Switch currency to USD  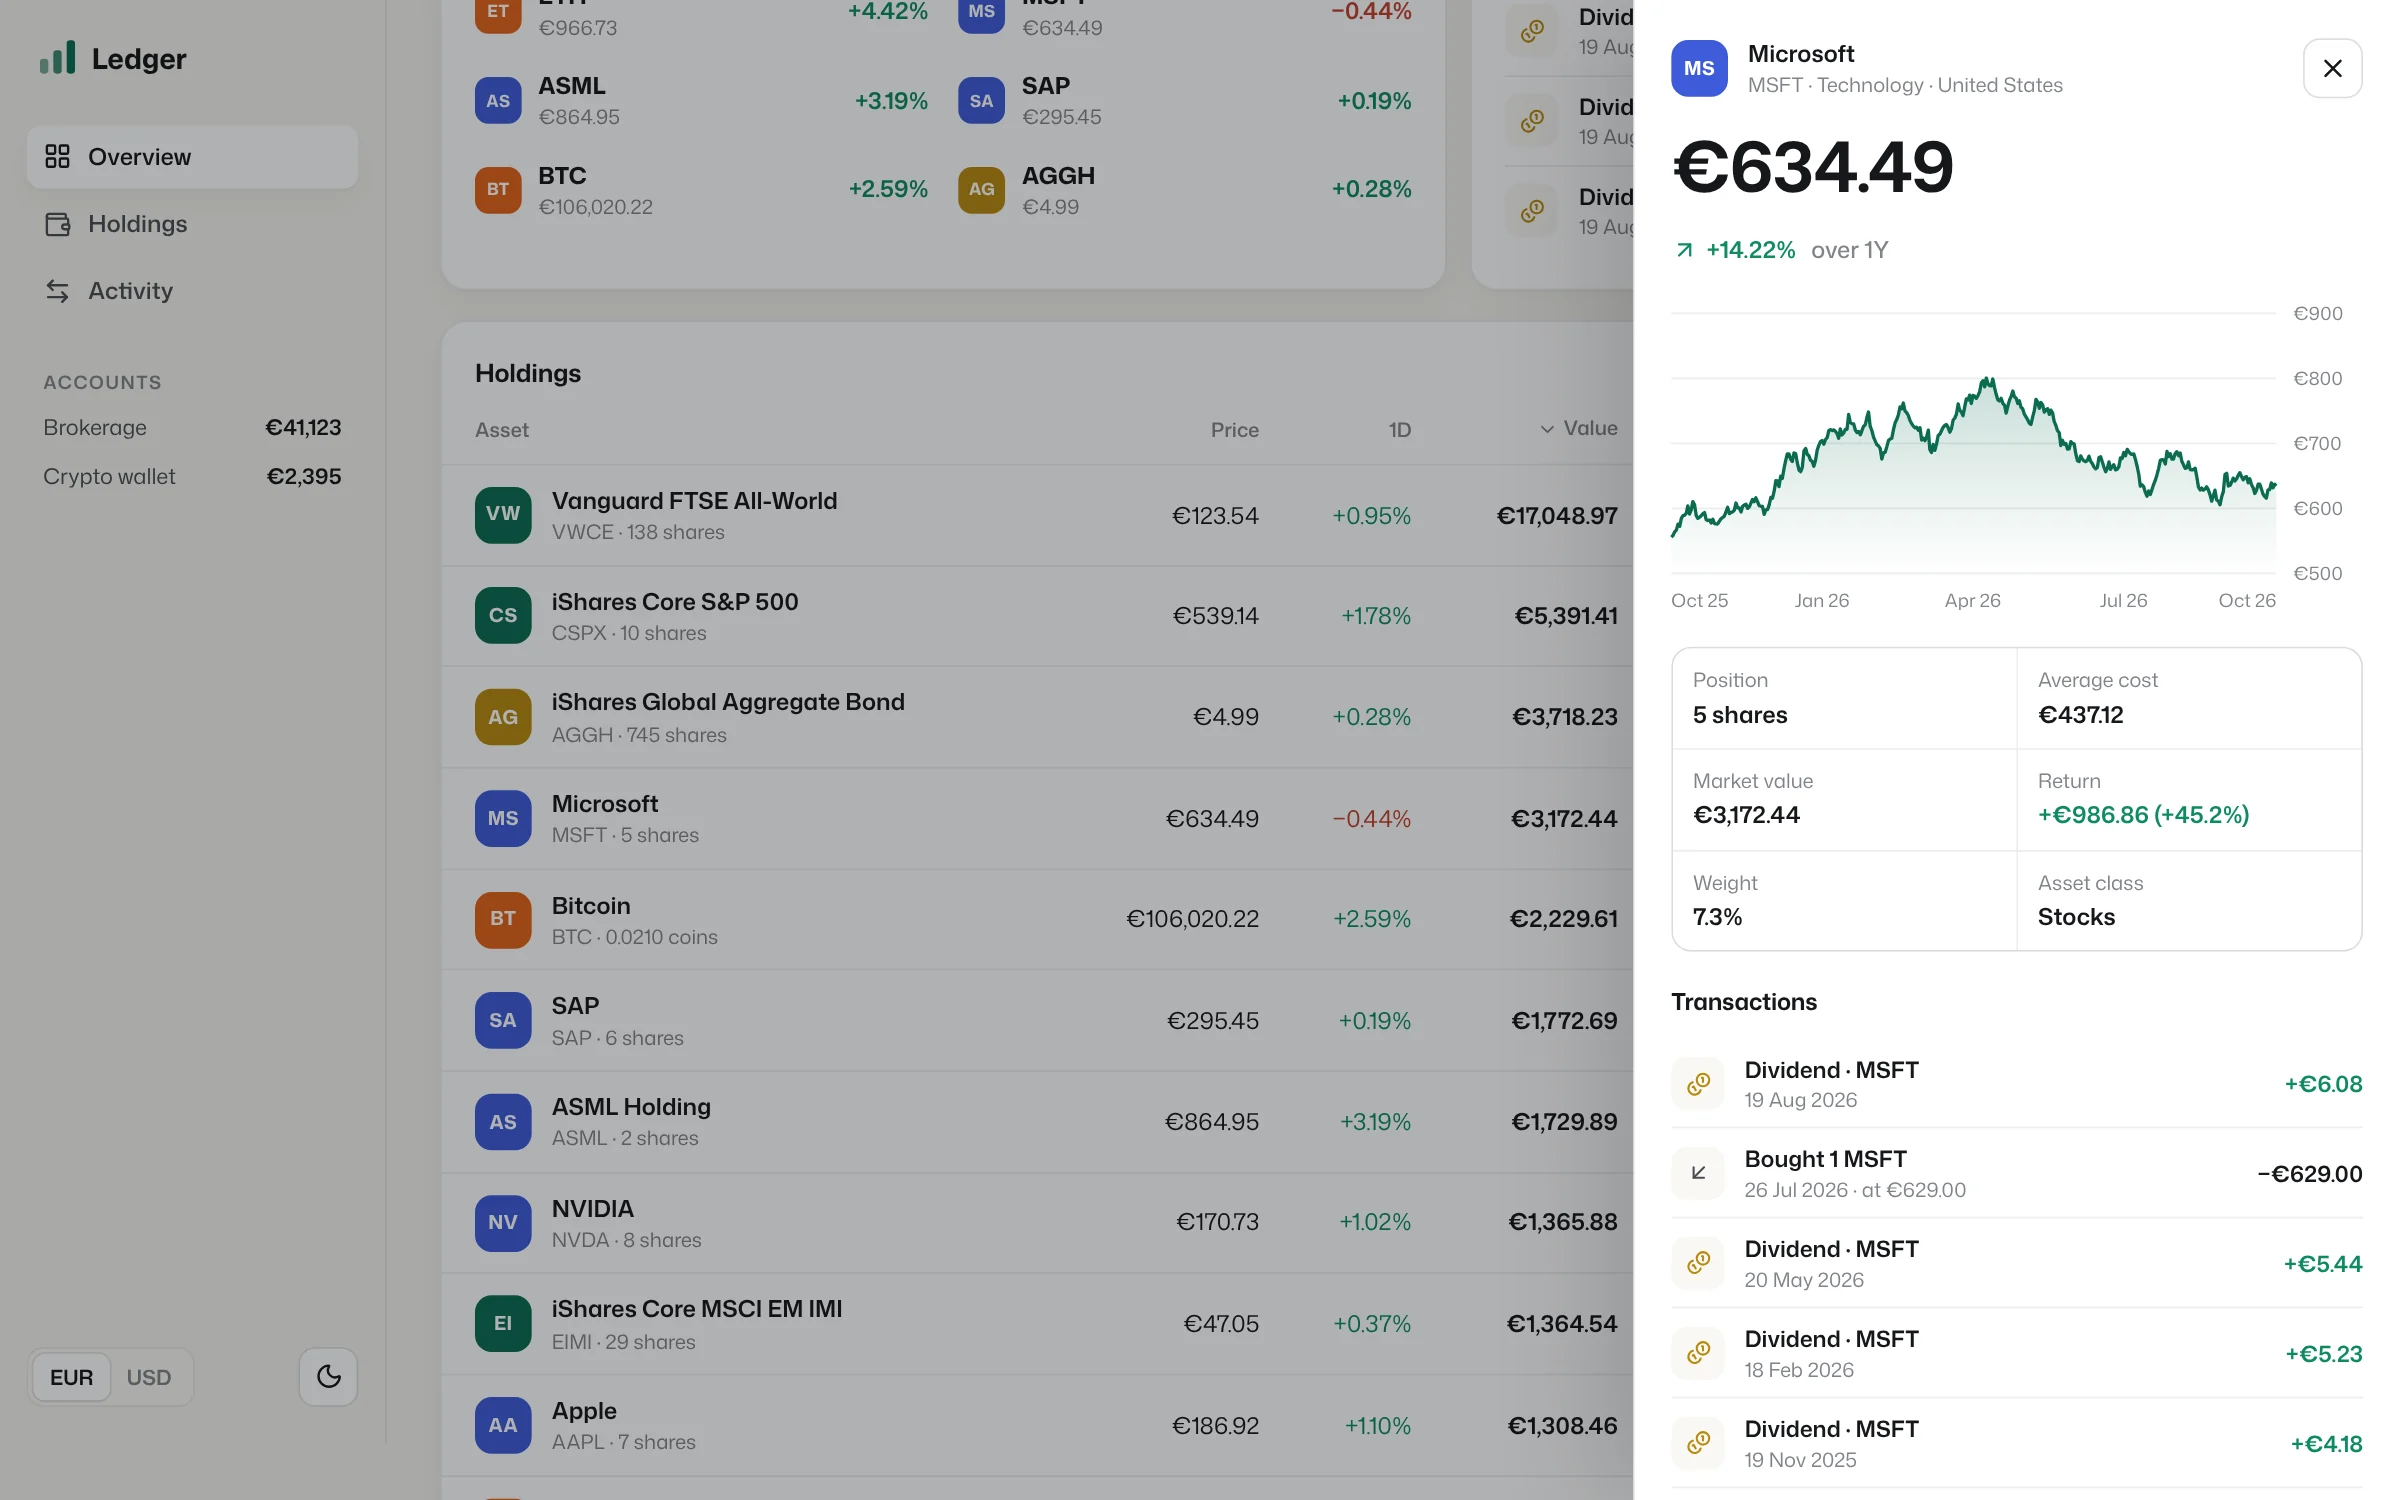(149, 1377)
